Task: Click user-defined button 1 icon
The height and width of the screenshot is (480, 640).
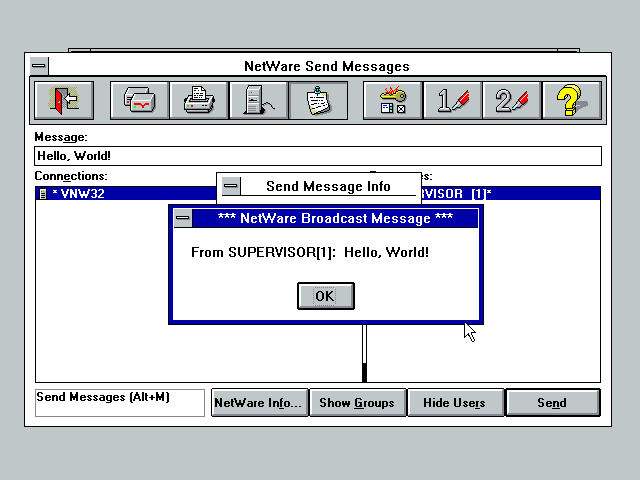Action: click(453, 100)
